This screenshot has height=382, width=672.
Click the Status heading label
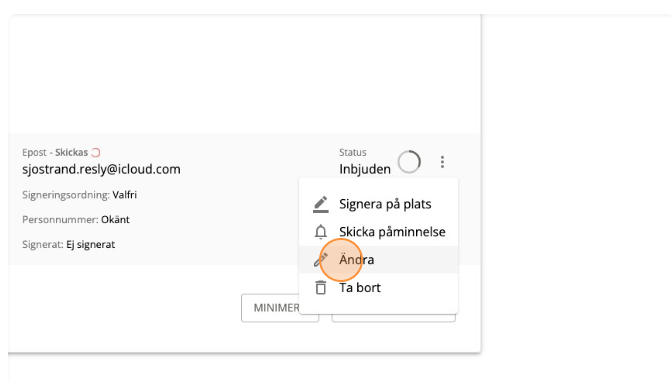[x=353, y=152]
